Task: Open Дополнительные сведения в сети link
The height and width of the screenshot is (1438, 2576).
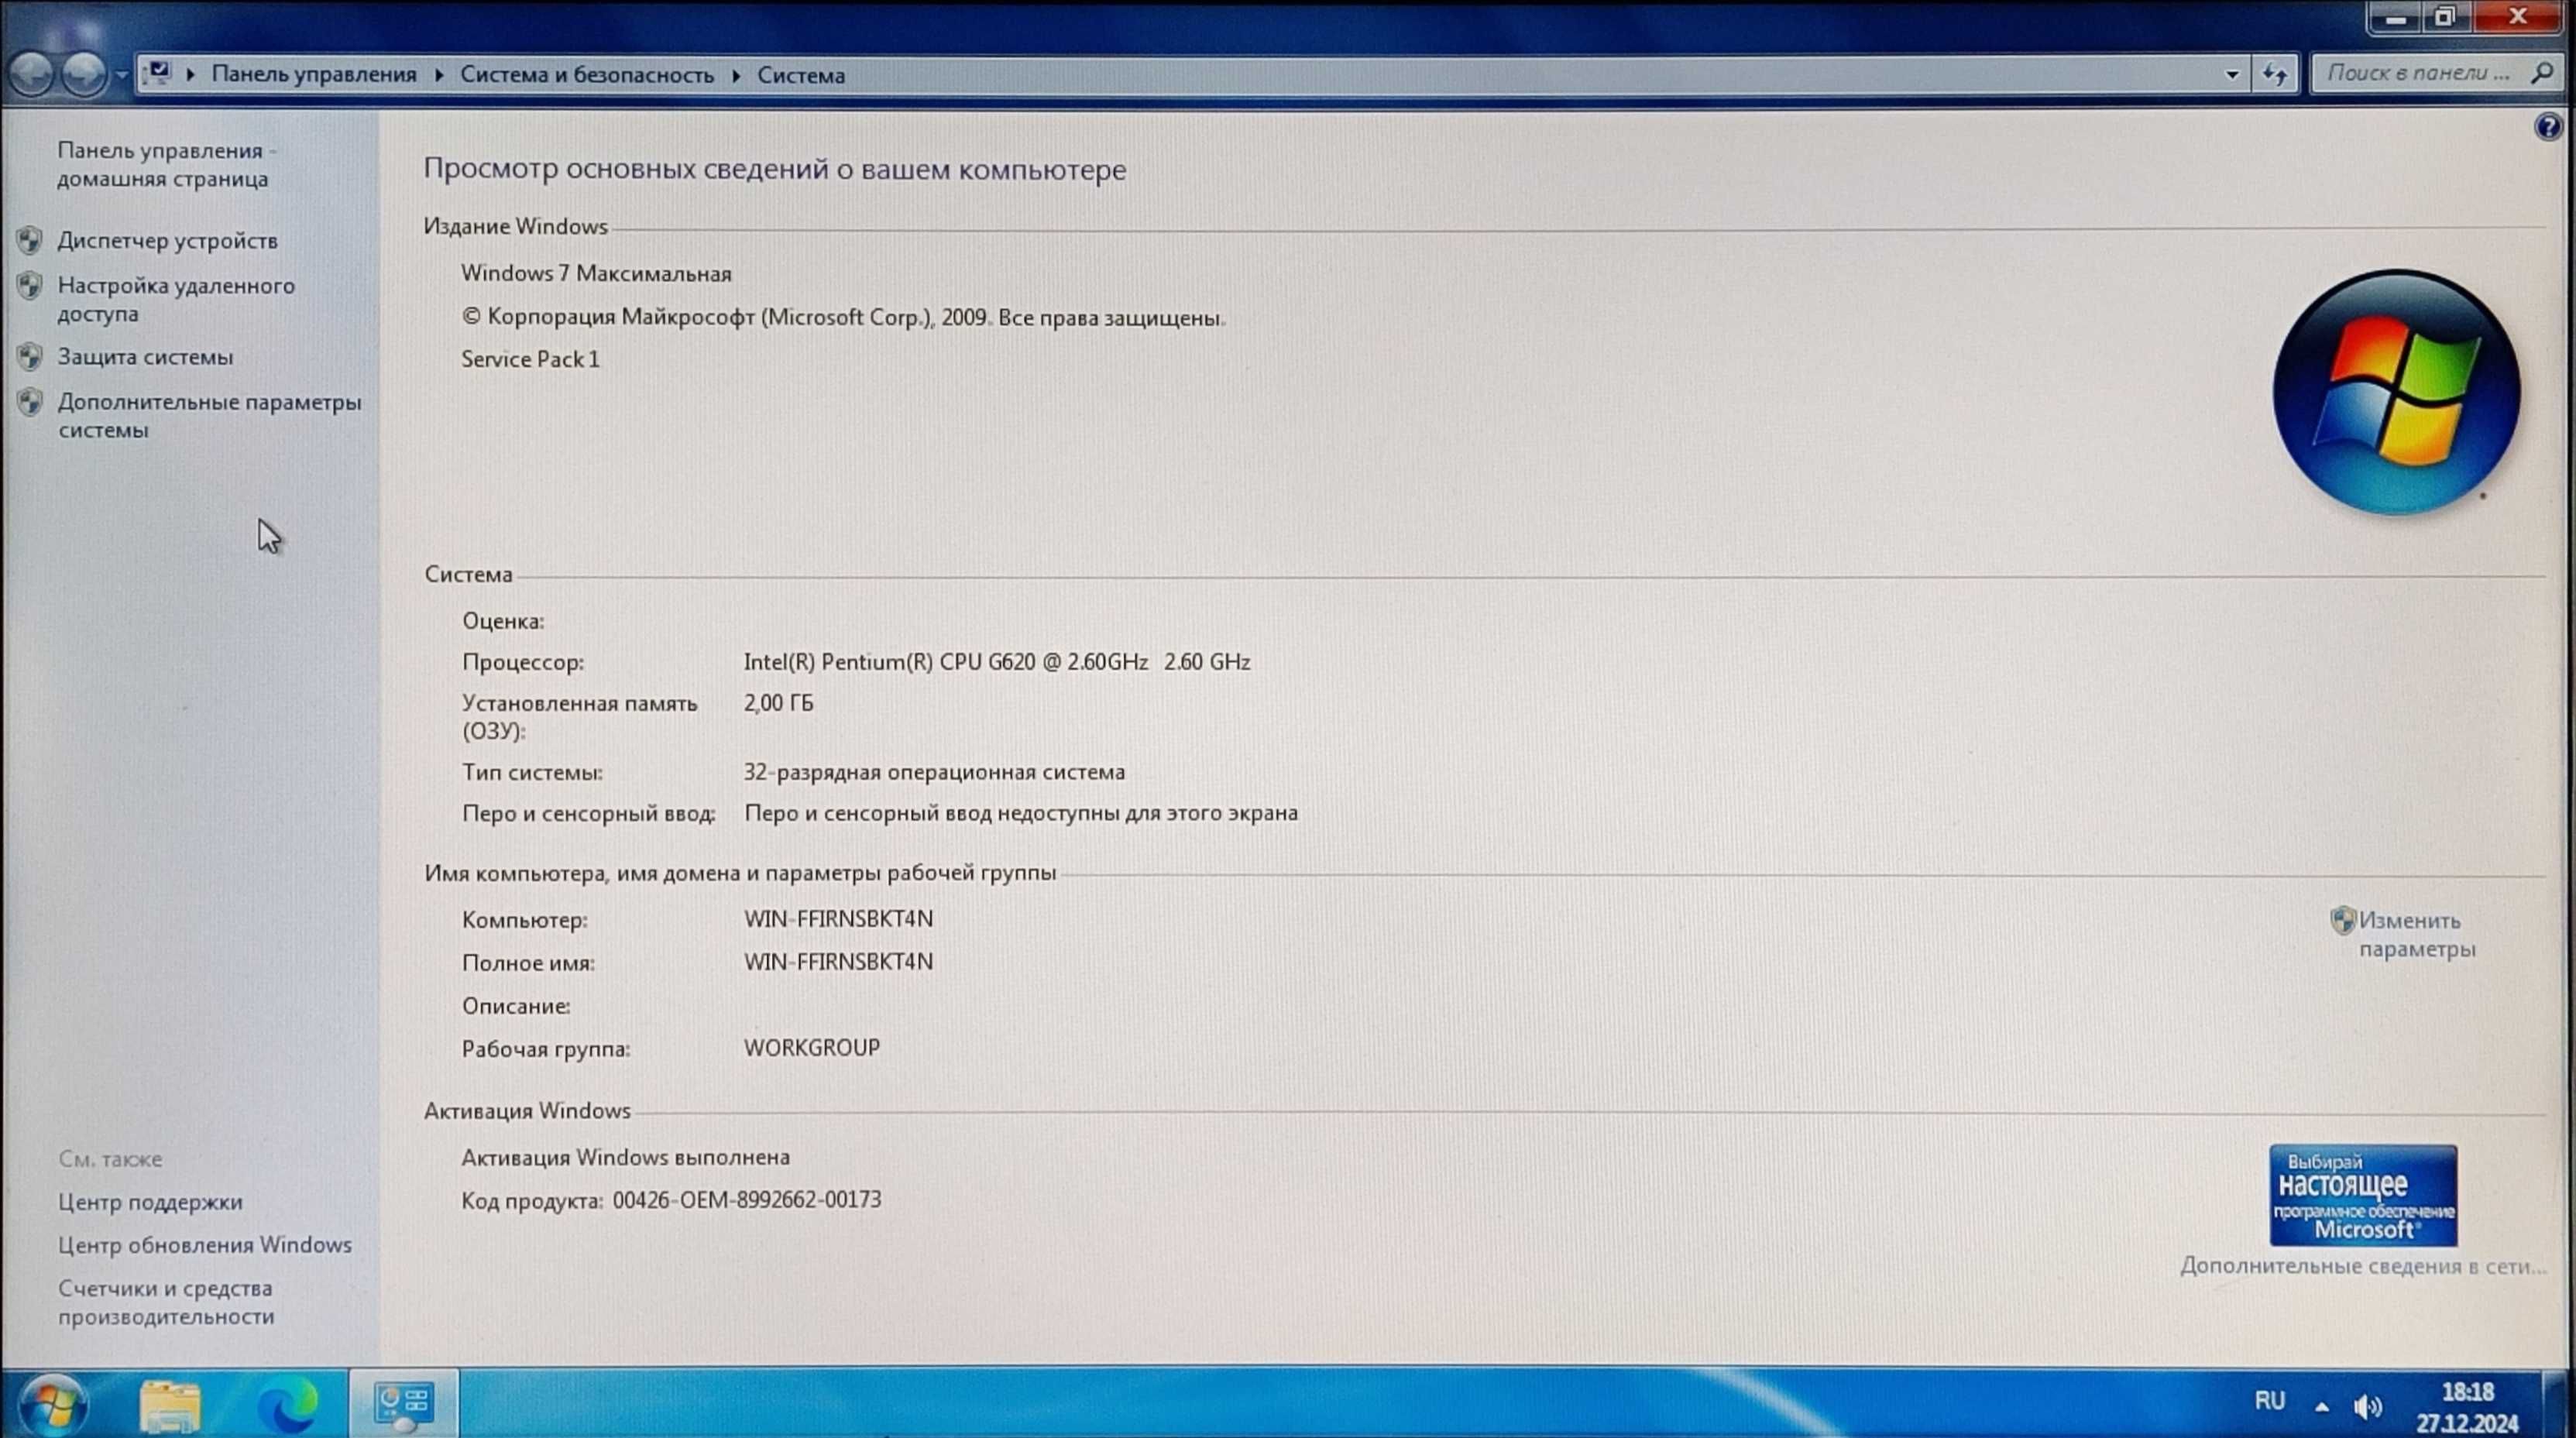Action: pos(2362,1266)
